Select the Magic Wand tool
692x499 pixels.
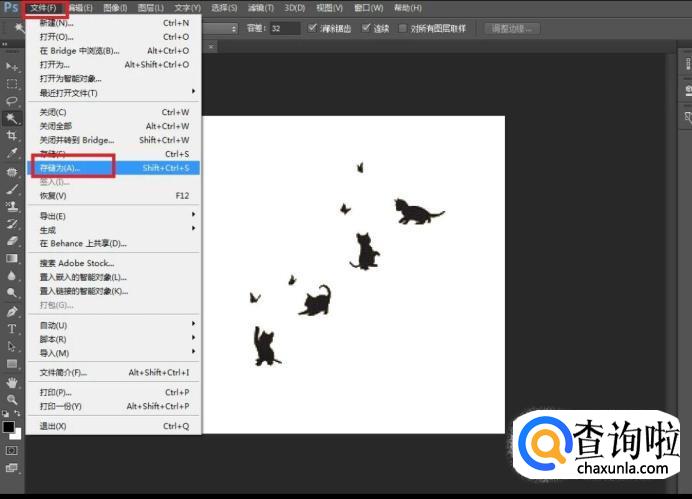click(x=12, y=118)
